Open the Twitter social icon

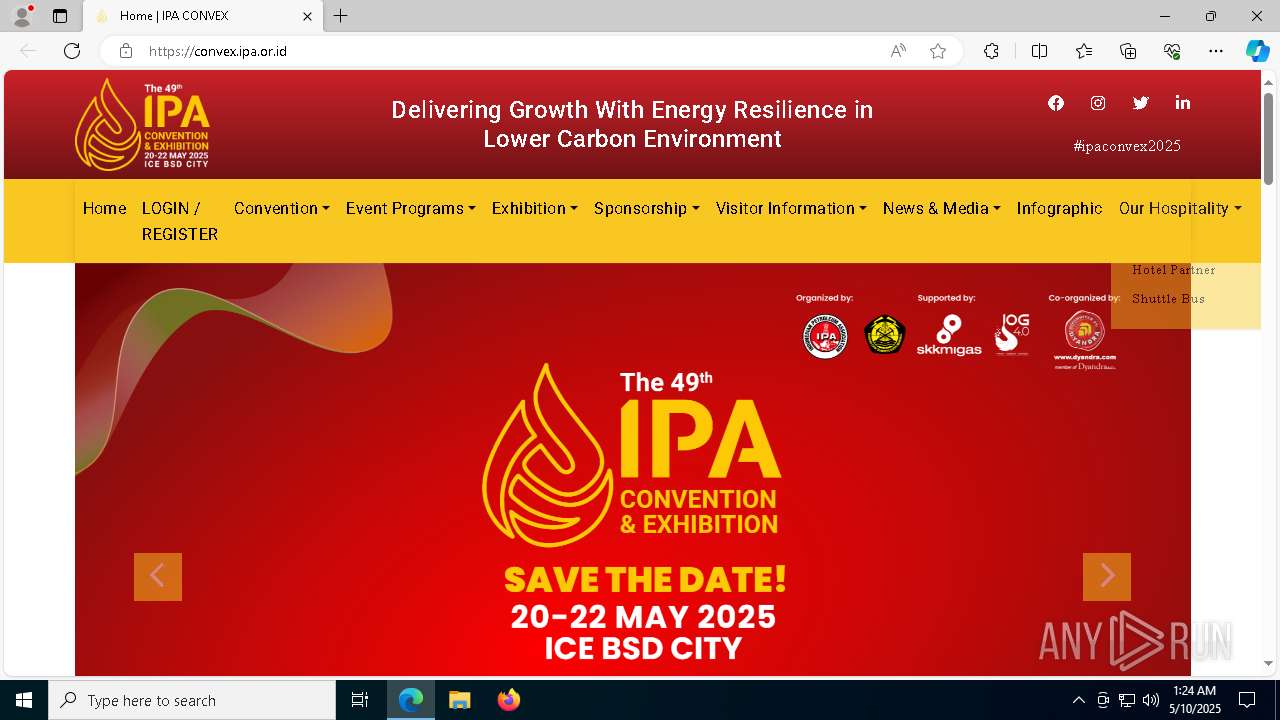pos(1140,103)
